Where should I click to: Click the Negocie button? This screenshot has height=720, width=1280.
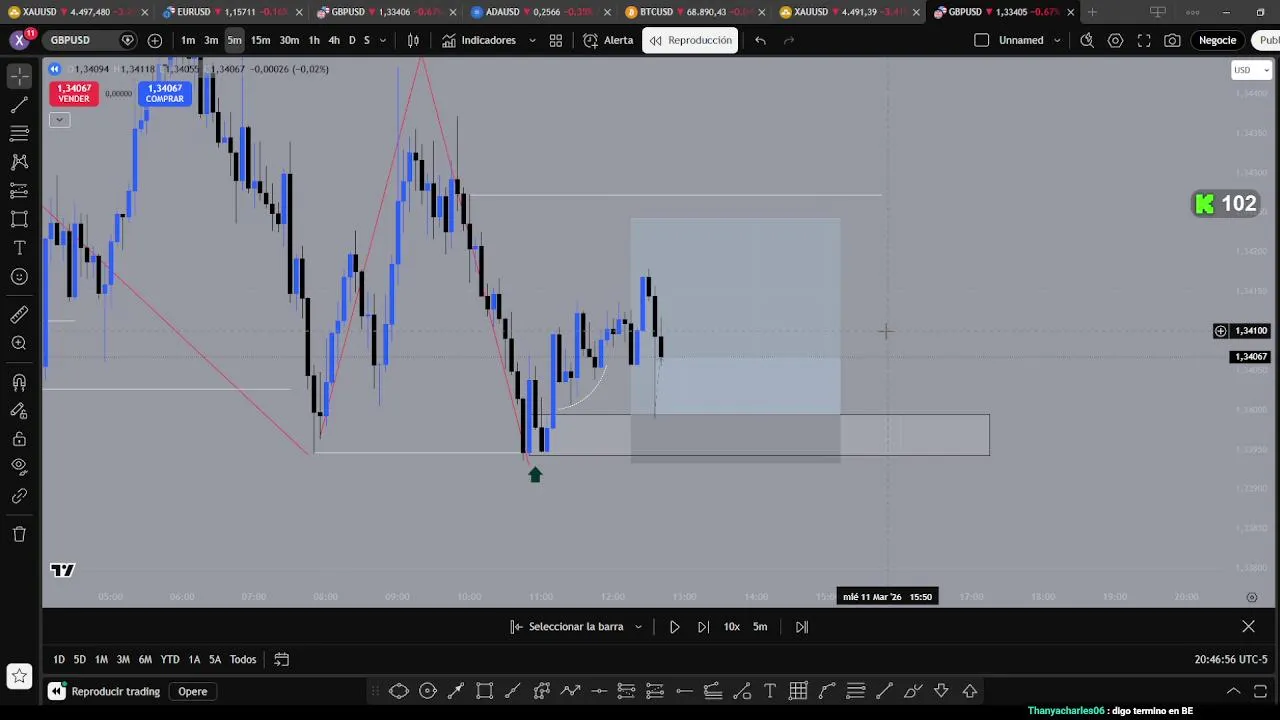click(1217, 40)
